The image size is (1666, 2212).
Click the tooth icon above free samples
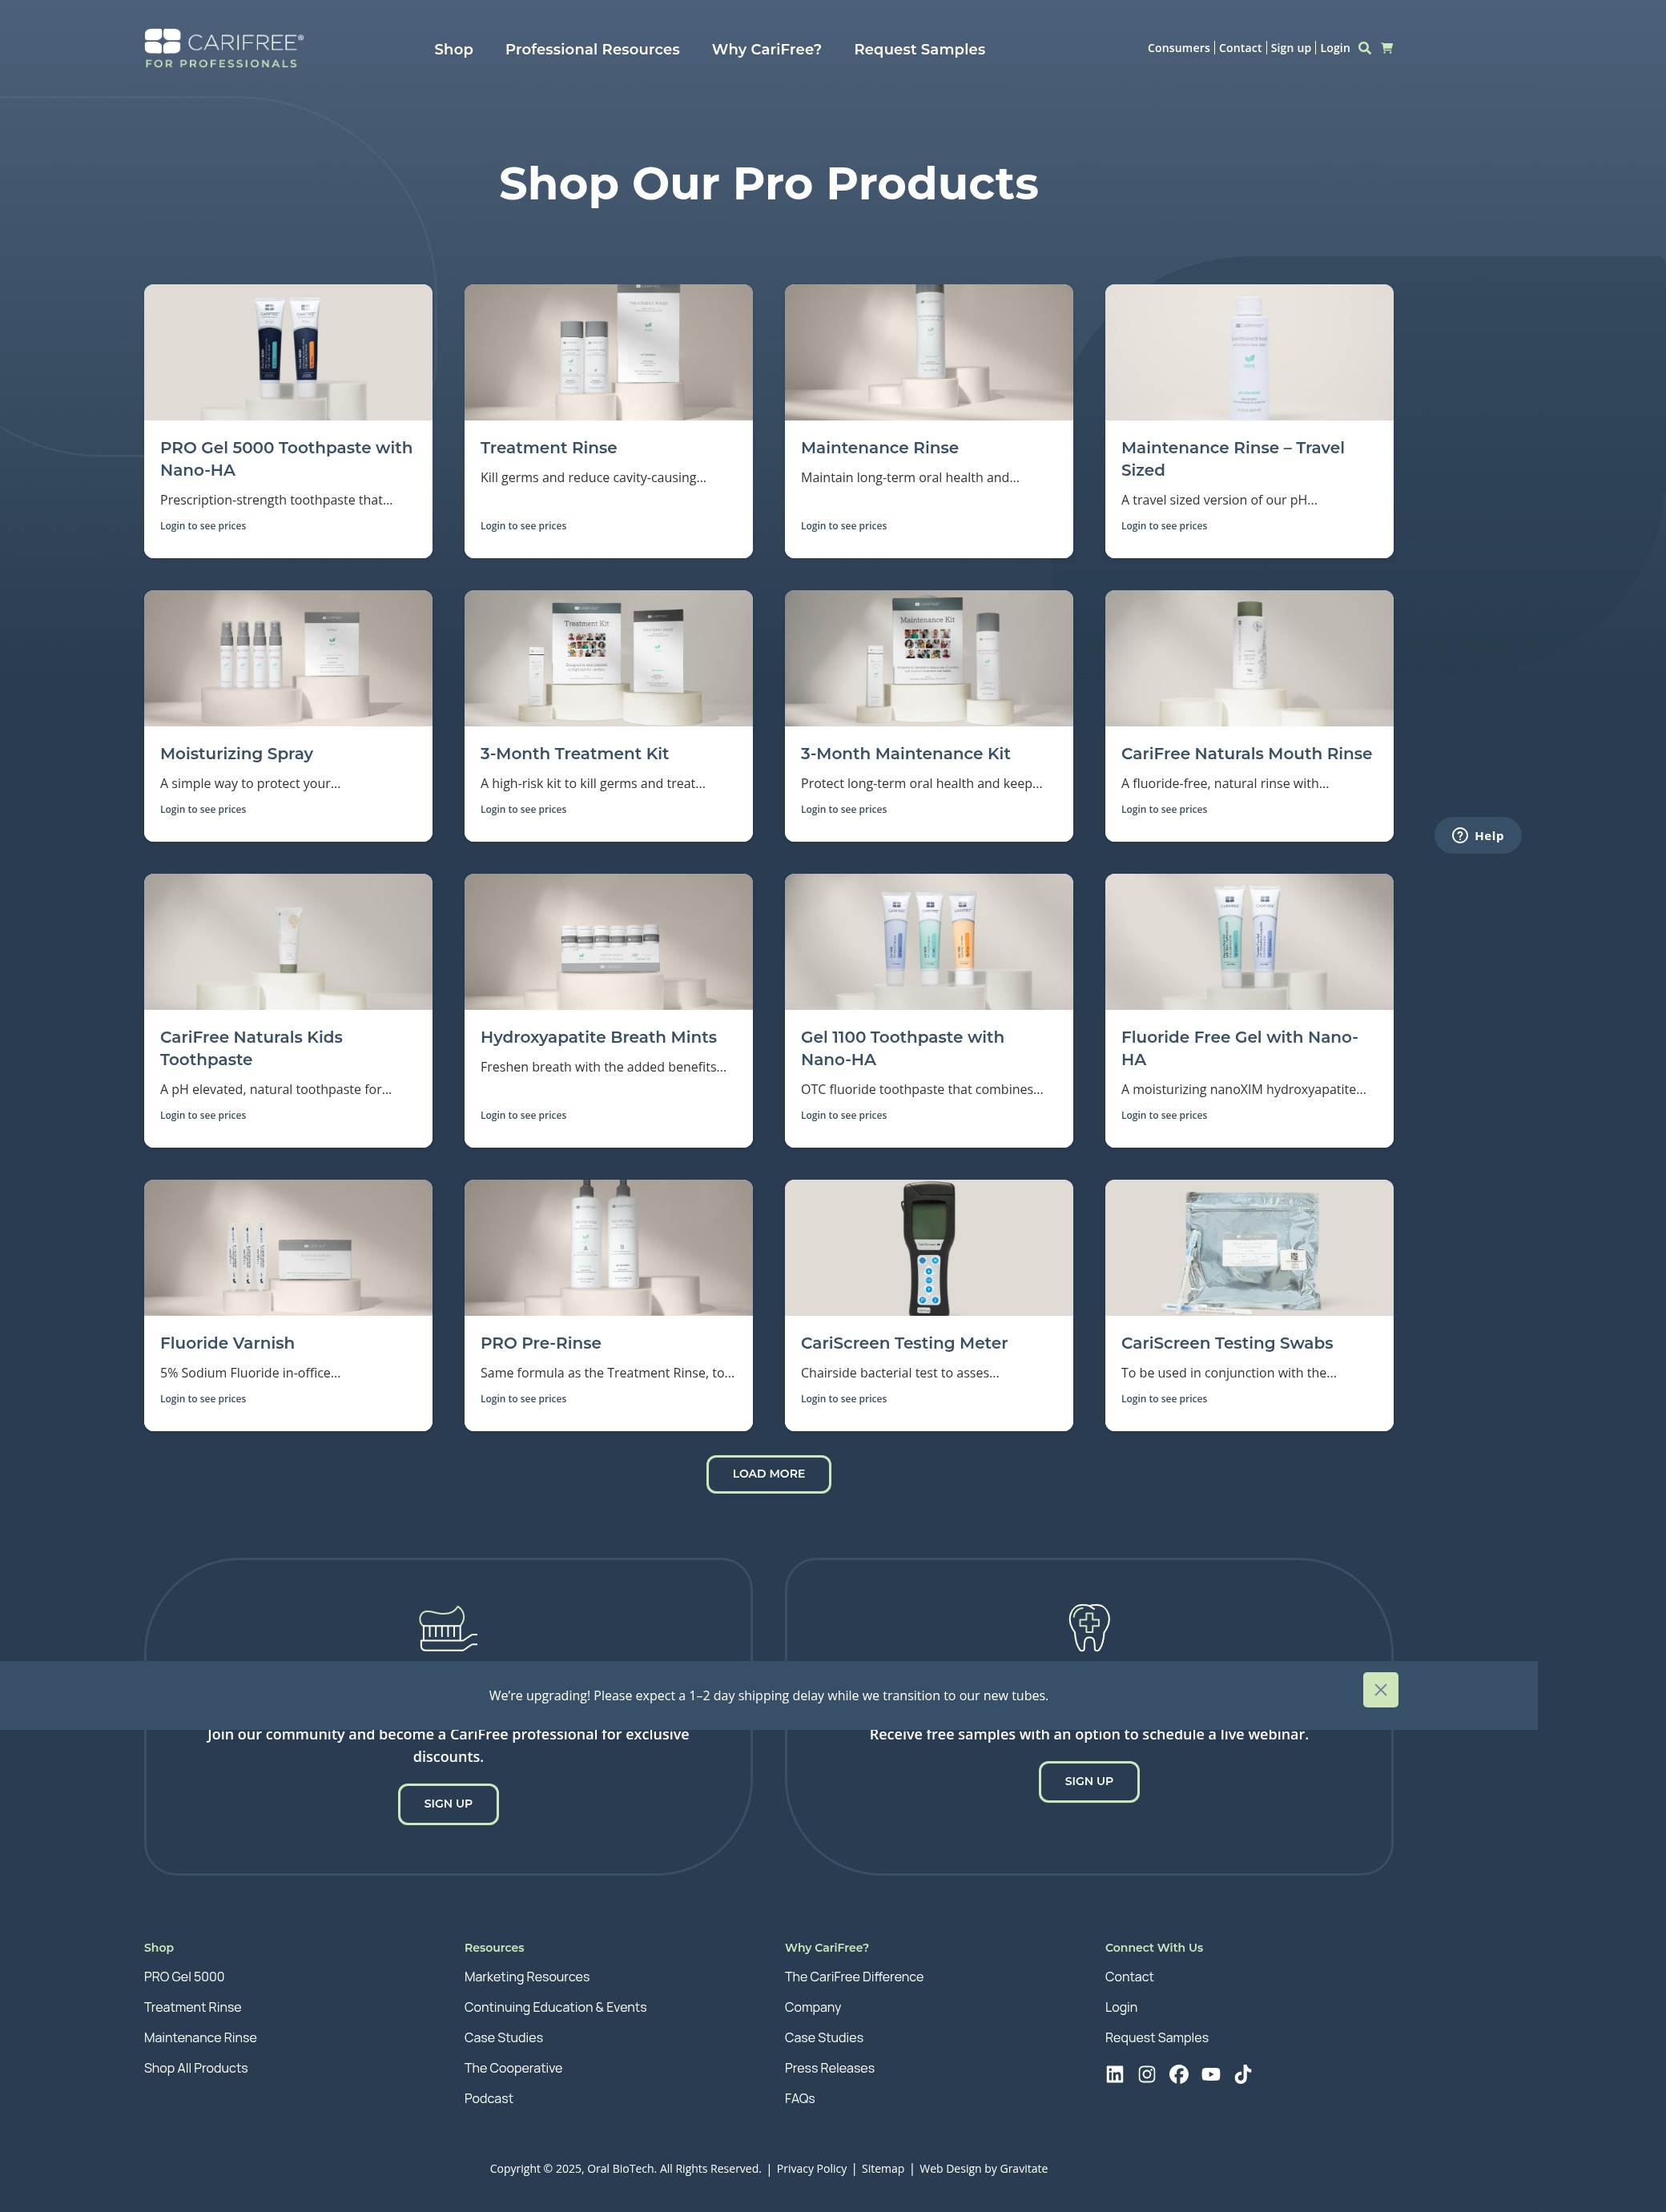pos(1089,1627)
